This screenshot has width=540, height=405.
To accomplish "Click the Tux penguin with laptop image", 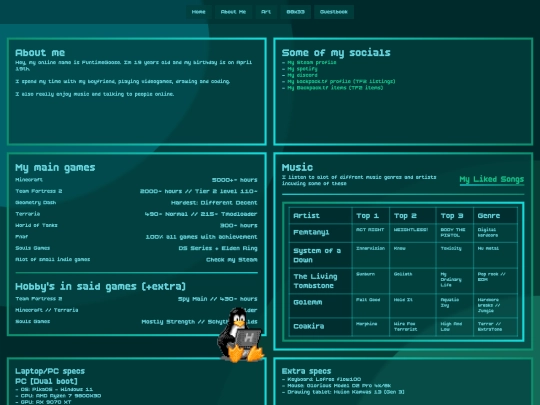I will click(x=240, y=335).
